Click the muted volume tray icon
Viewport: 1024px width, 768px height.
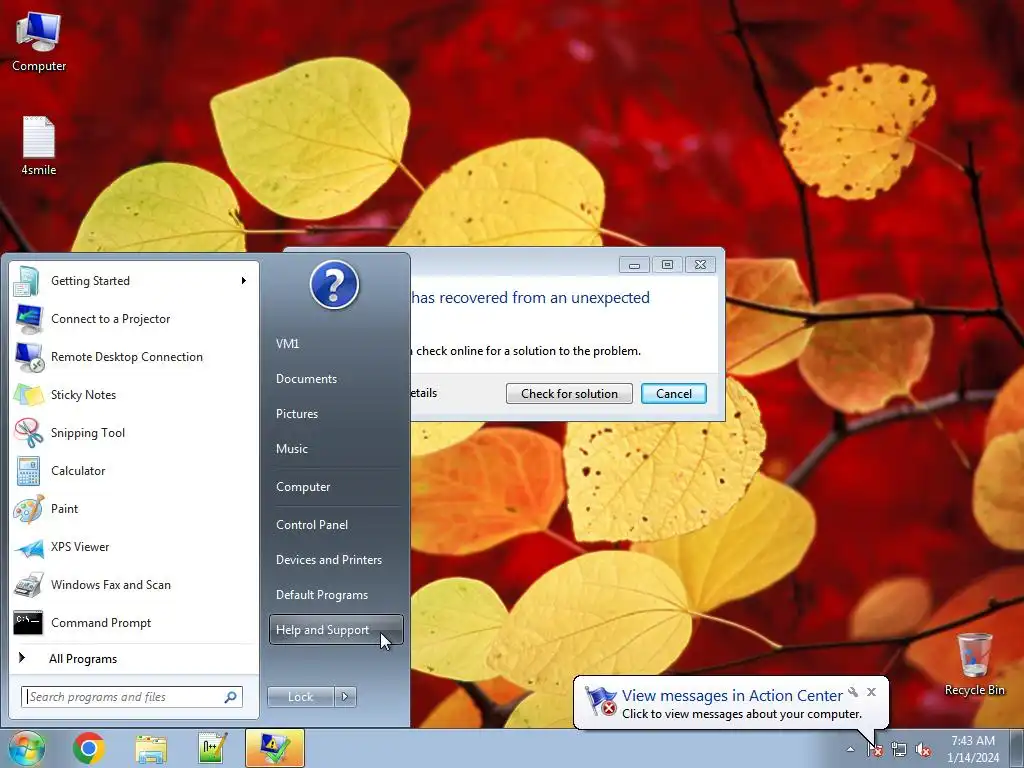coord(923,750)
